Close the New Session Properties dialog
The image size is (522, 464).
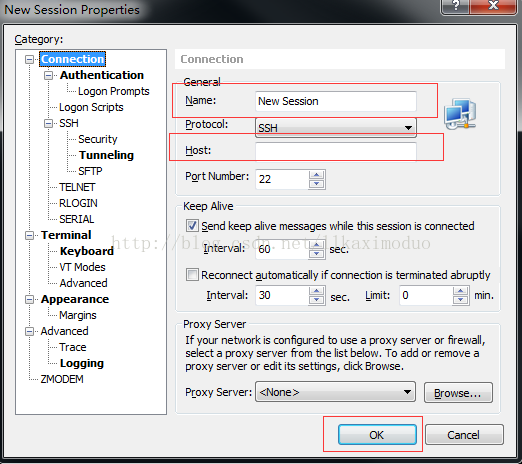493,6
